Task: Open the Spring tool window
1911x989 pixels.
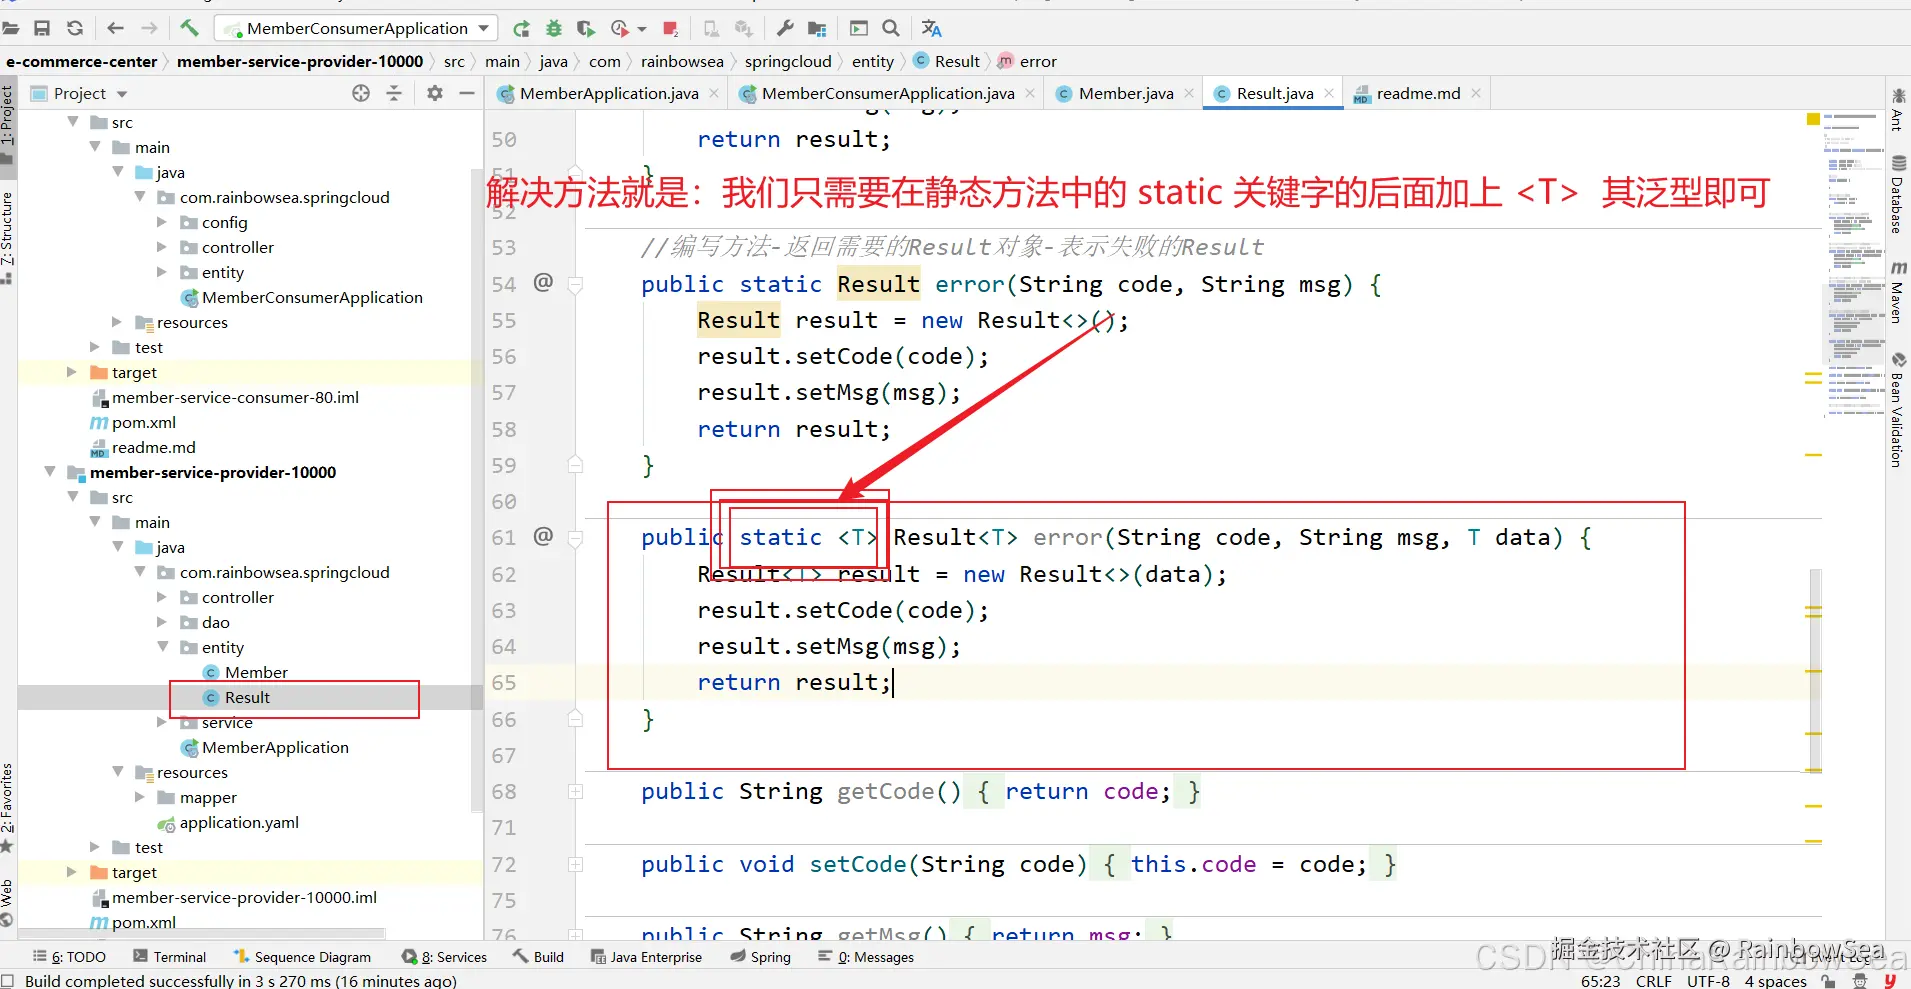Action: 760,957
